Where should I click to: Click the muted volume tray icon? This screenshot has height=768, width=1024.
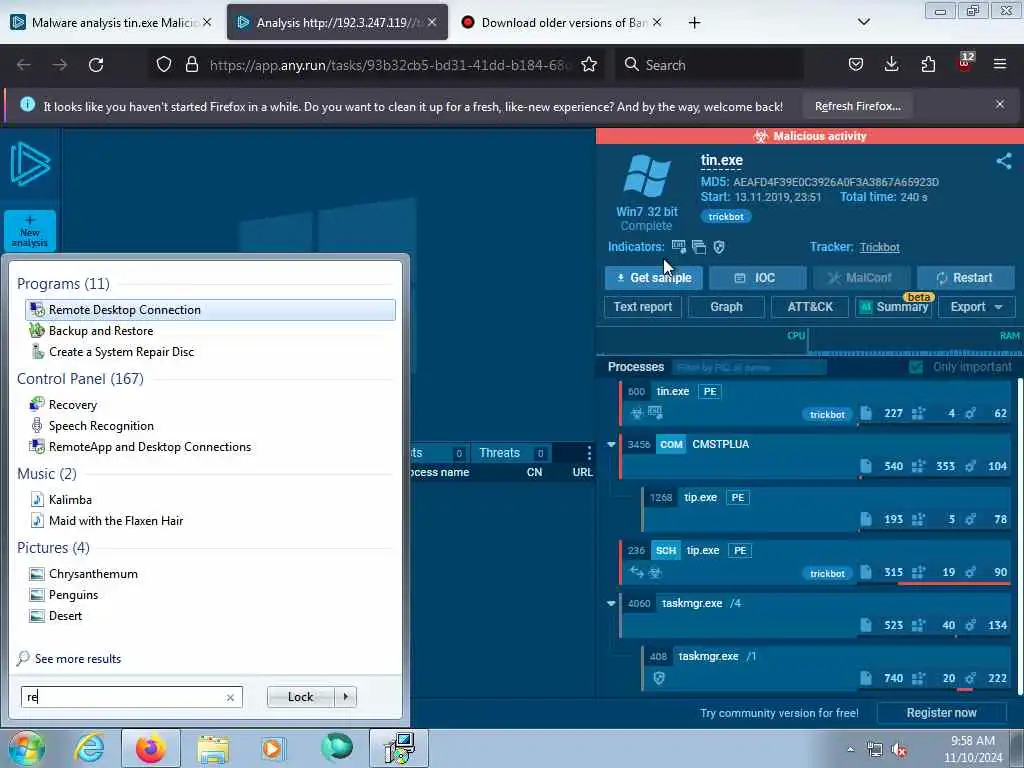[x=899, y=750]
